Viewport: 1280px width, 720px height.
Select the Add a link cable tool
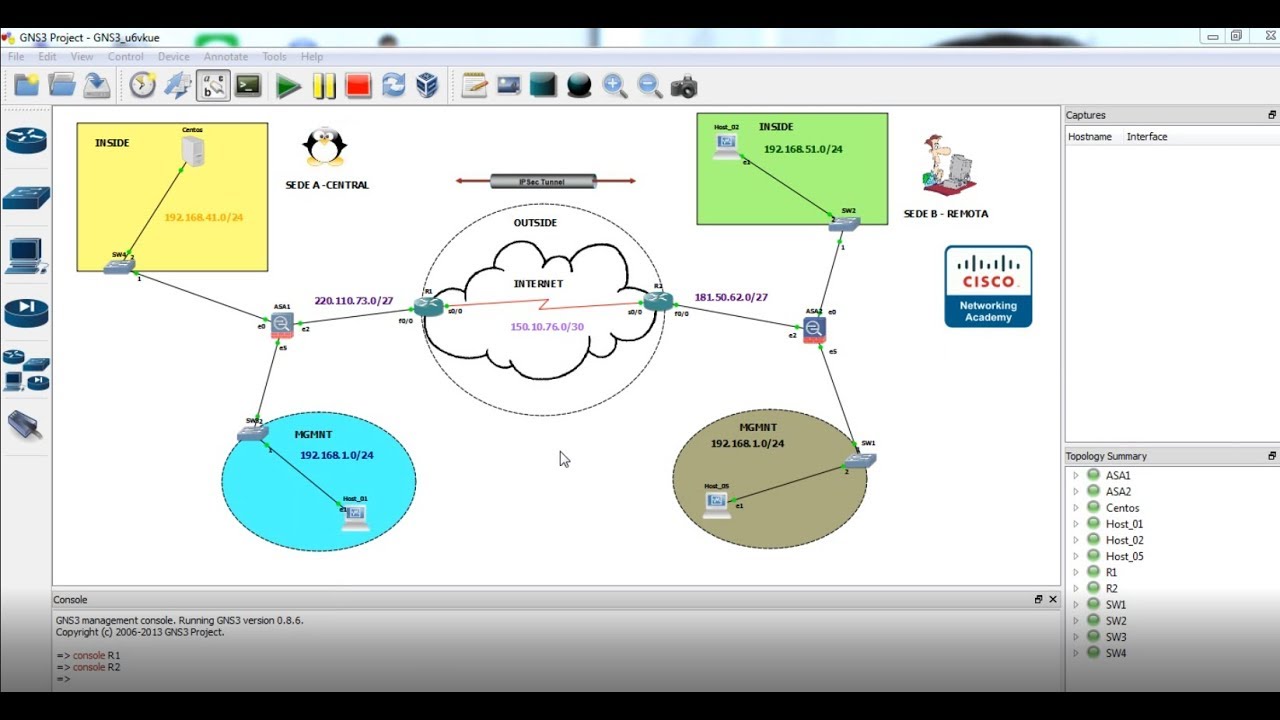point(26,427)
